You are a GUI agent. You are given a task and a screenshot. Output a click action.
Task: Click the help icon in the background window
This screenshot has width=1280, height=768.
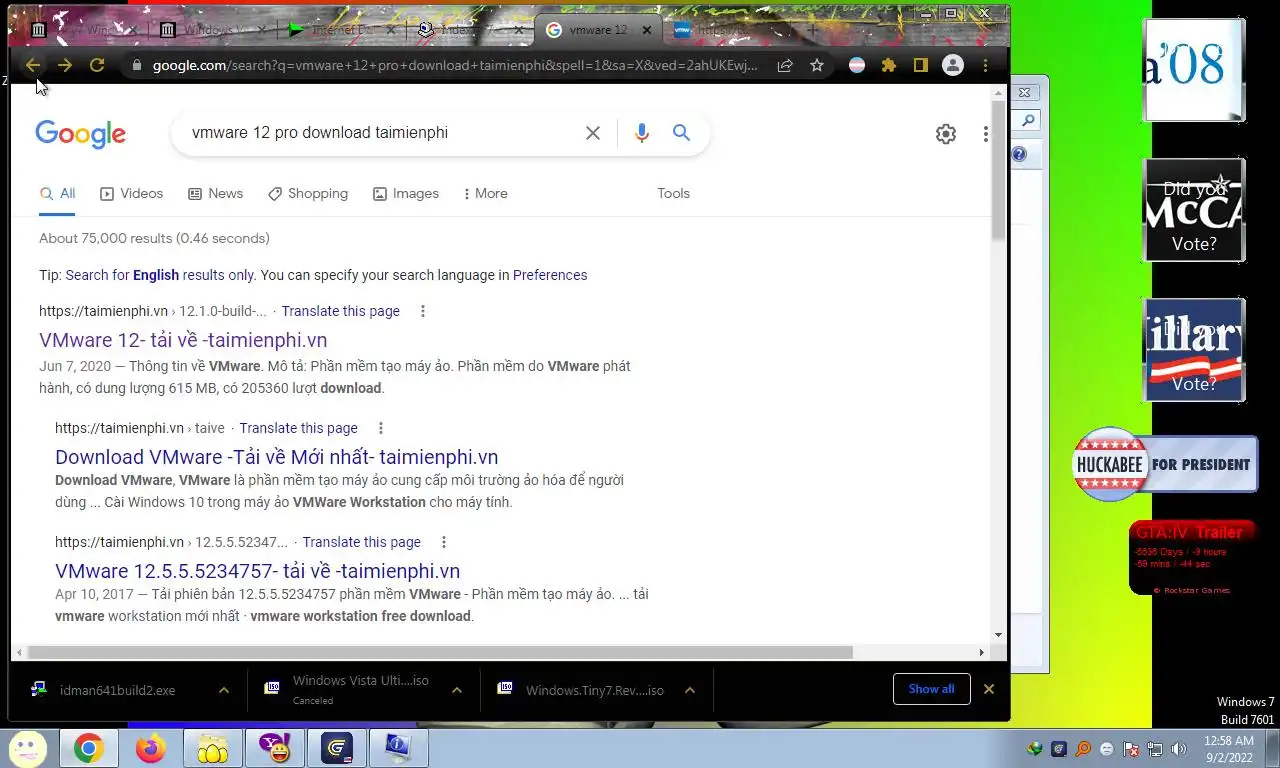1019,154
